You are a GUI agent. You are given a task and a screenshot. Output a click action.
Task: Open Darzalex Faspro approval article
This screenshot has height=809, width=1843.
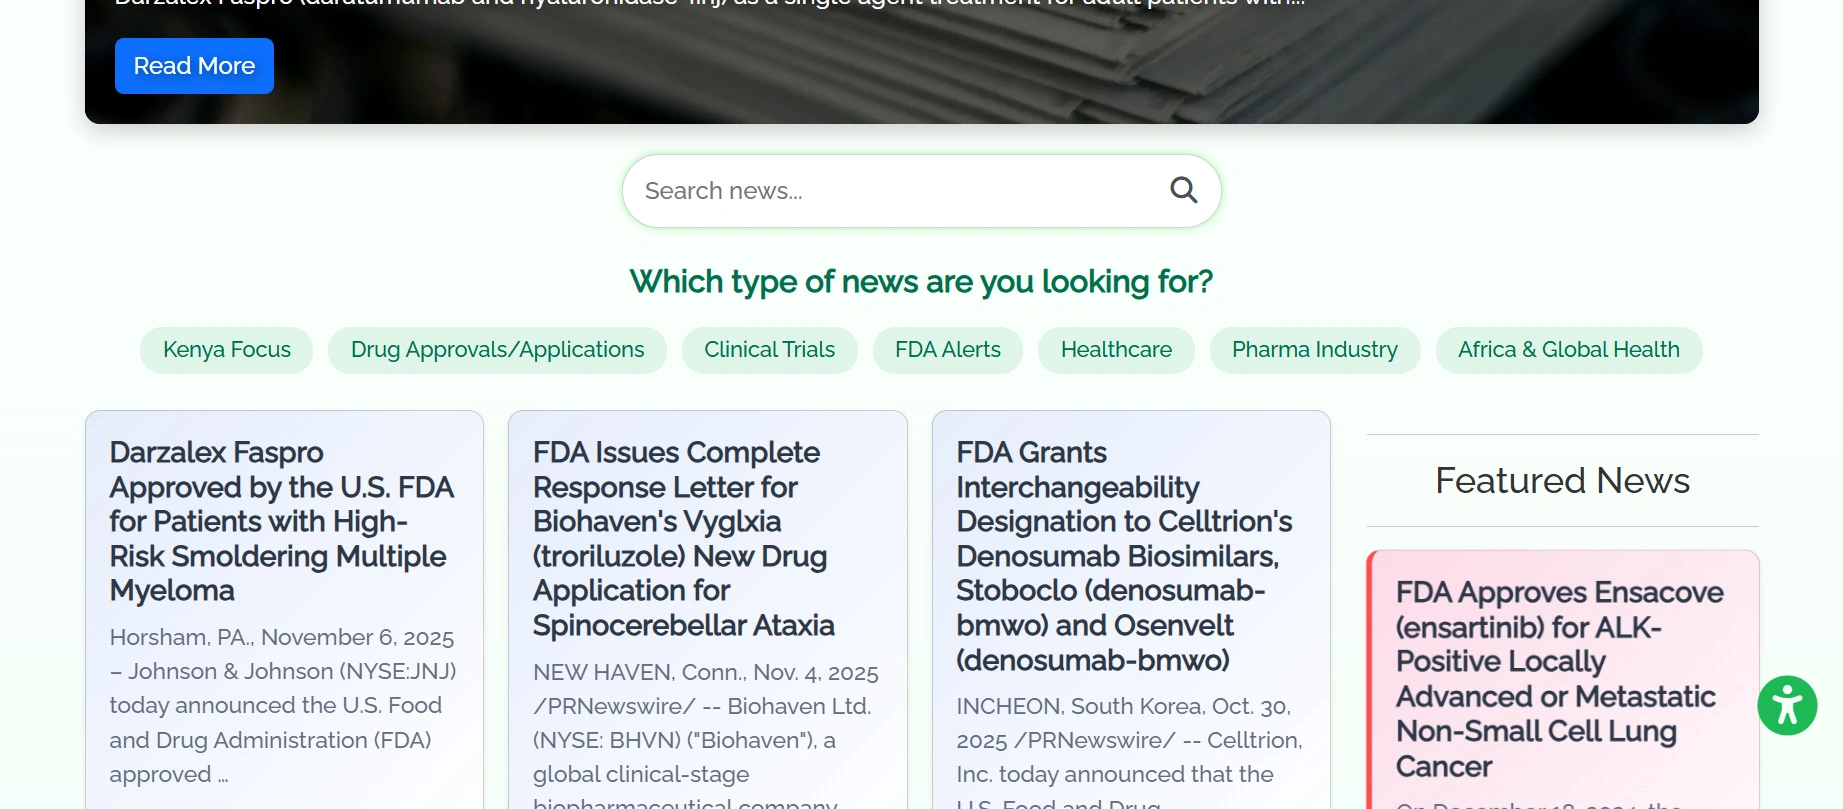(281, 521)
